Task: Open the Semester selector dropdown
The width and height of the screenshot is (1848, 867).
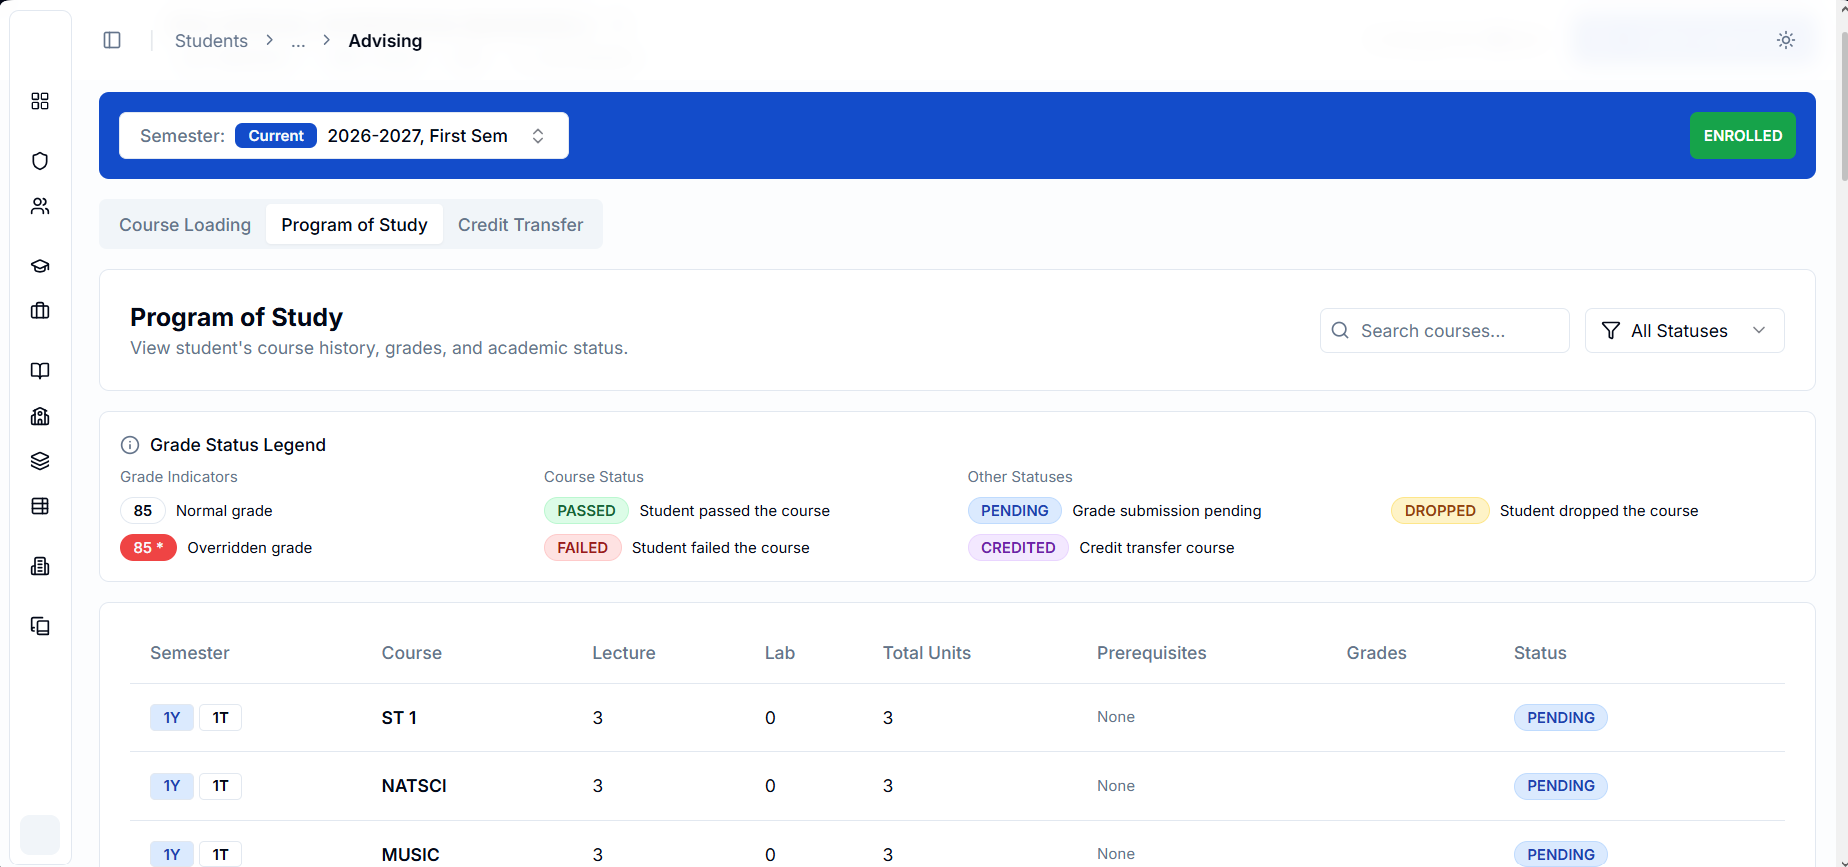Action: tap(344, 136)
